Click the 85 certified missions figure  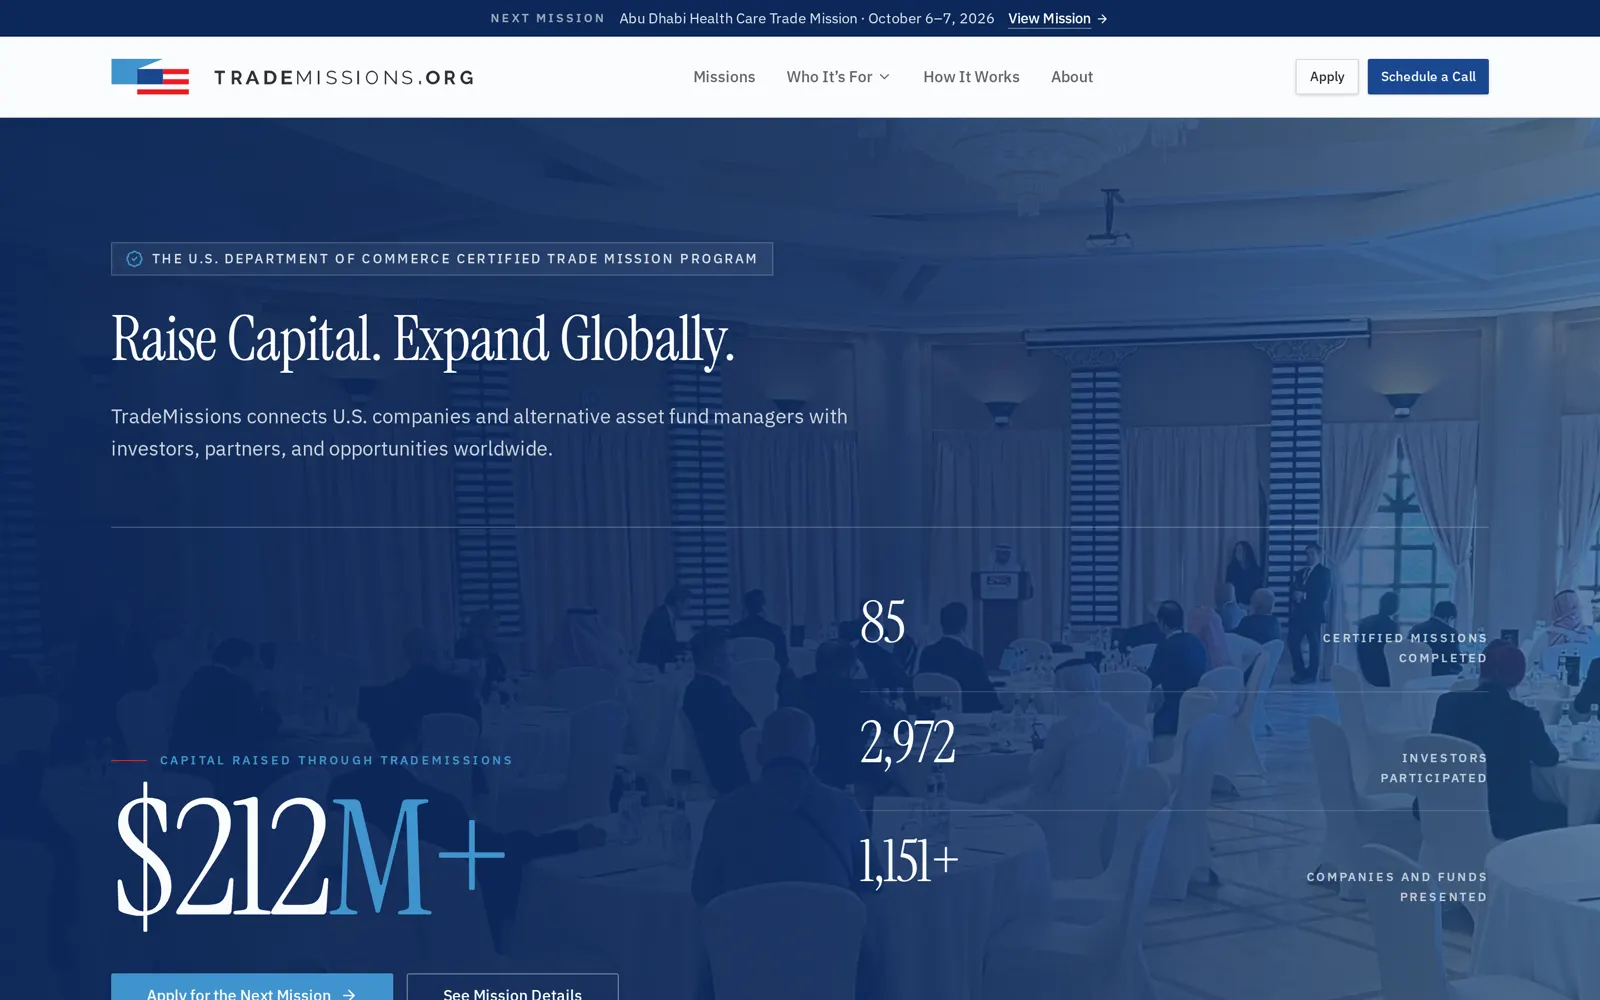(x=883, y=622)
